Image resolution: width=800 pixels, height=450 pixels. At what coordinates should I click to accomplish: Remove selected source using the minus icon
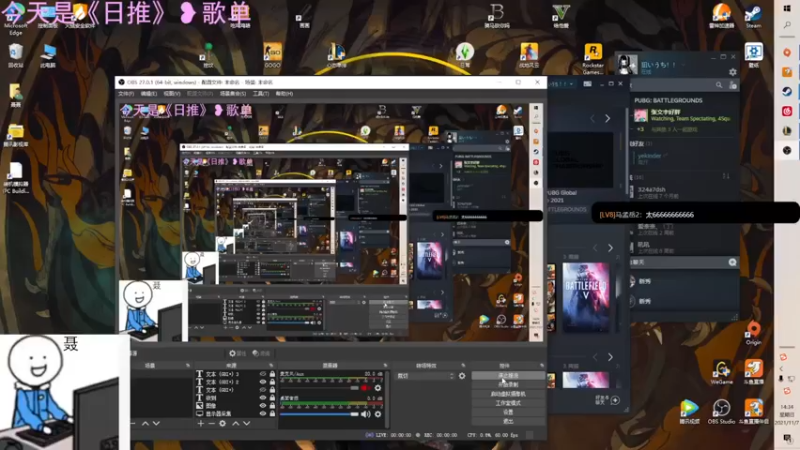[211, 423]
